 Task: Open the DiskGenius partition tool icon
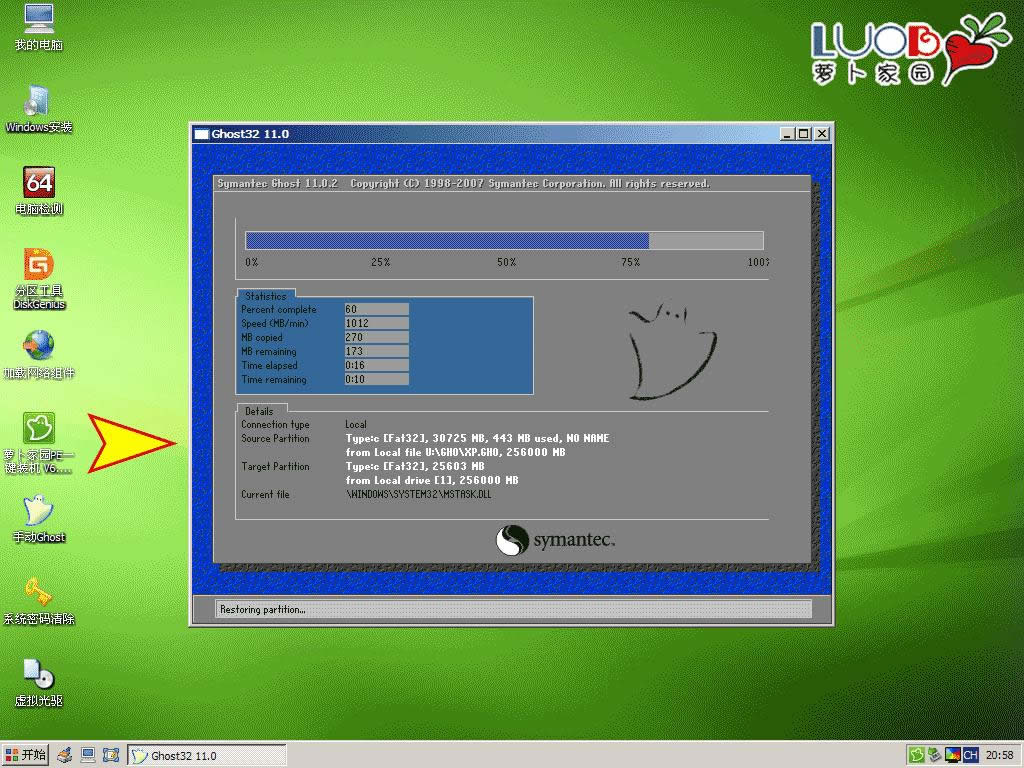pos(39,278)
